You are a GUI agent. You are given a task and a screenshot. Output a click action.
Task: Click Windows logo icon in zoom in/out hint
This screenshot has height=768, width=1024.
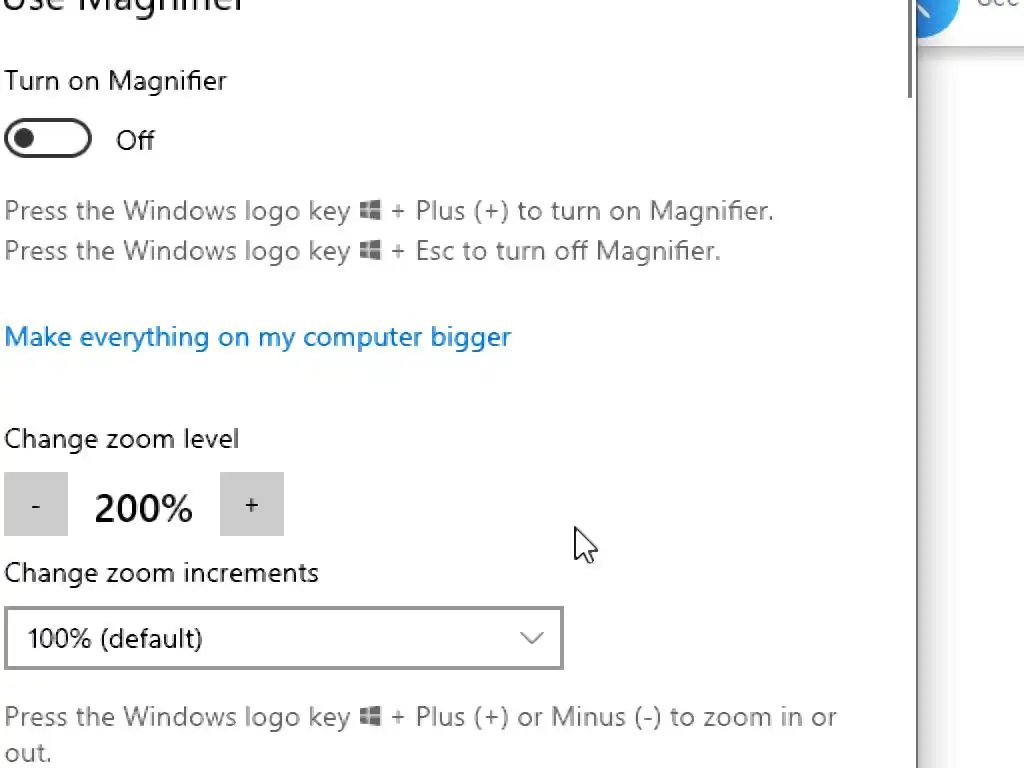(371, 717)
